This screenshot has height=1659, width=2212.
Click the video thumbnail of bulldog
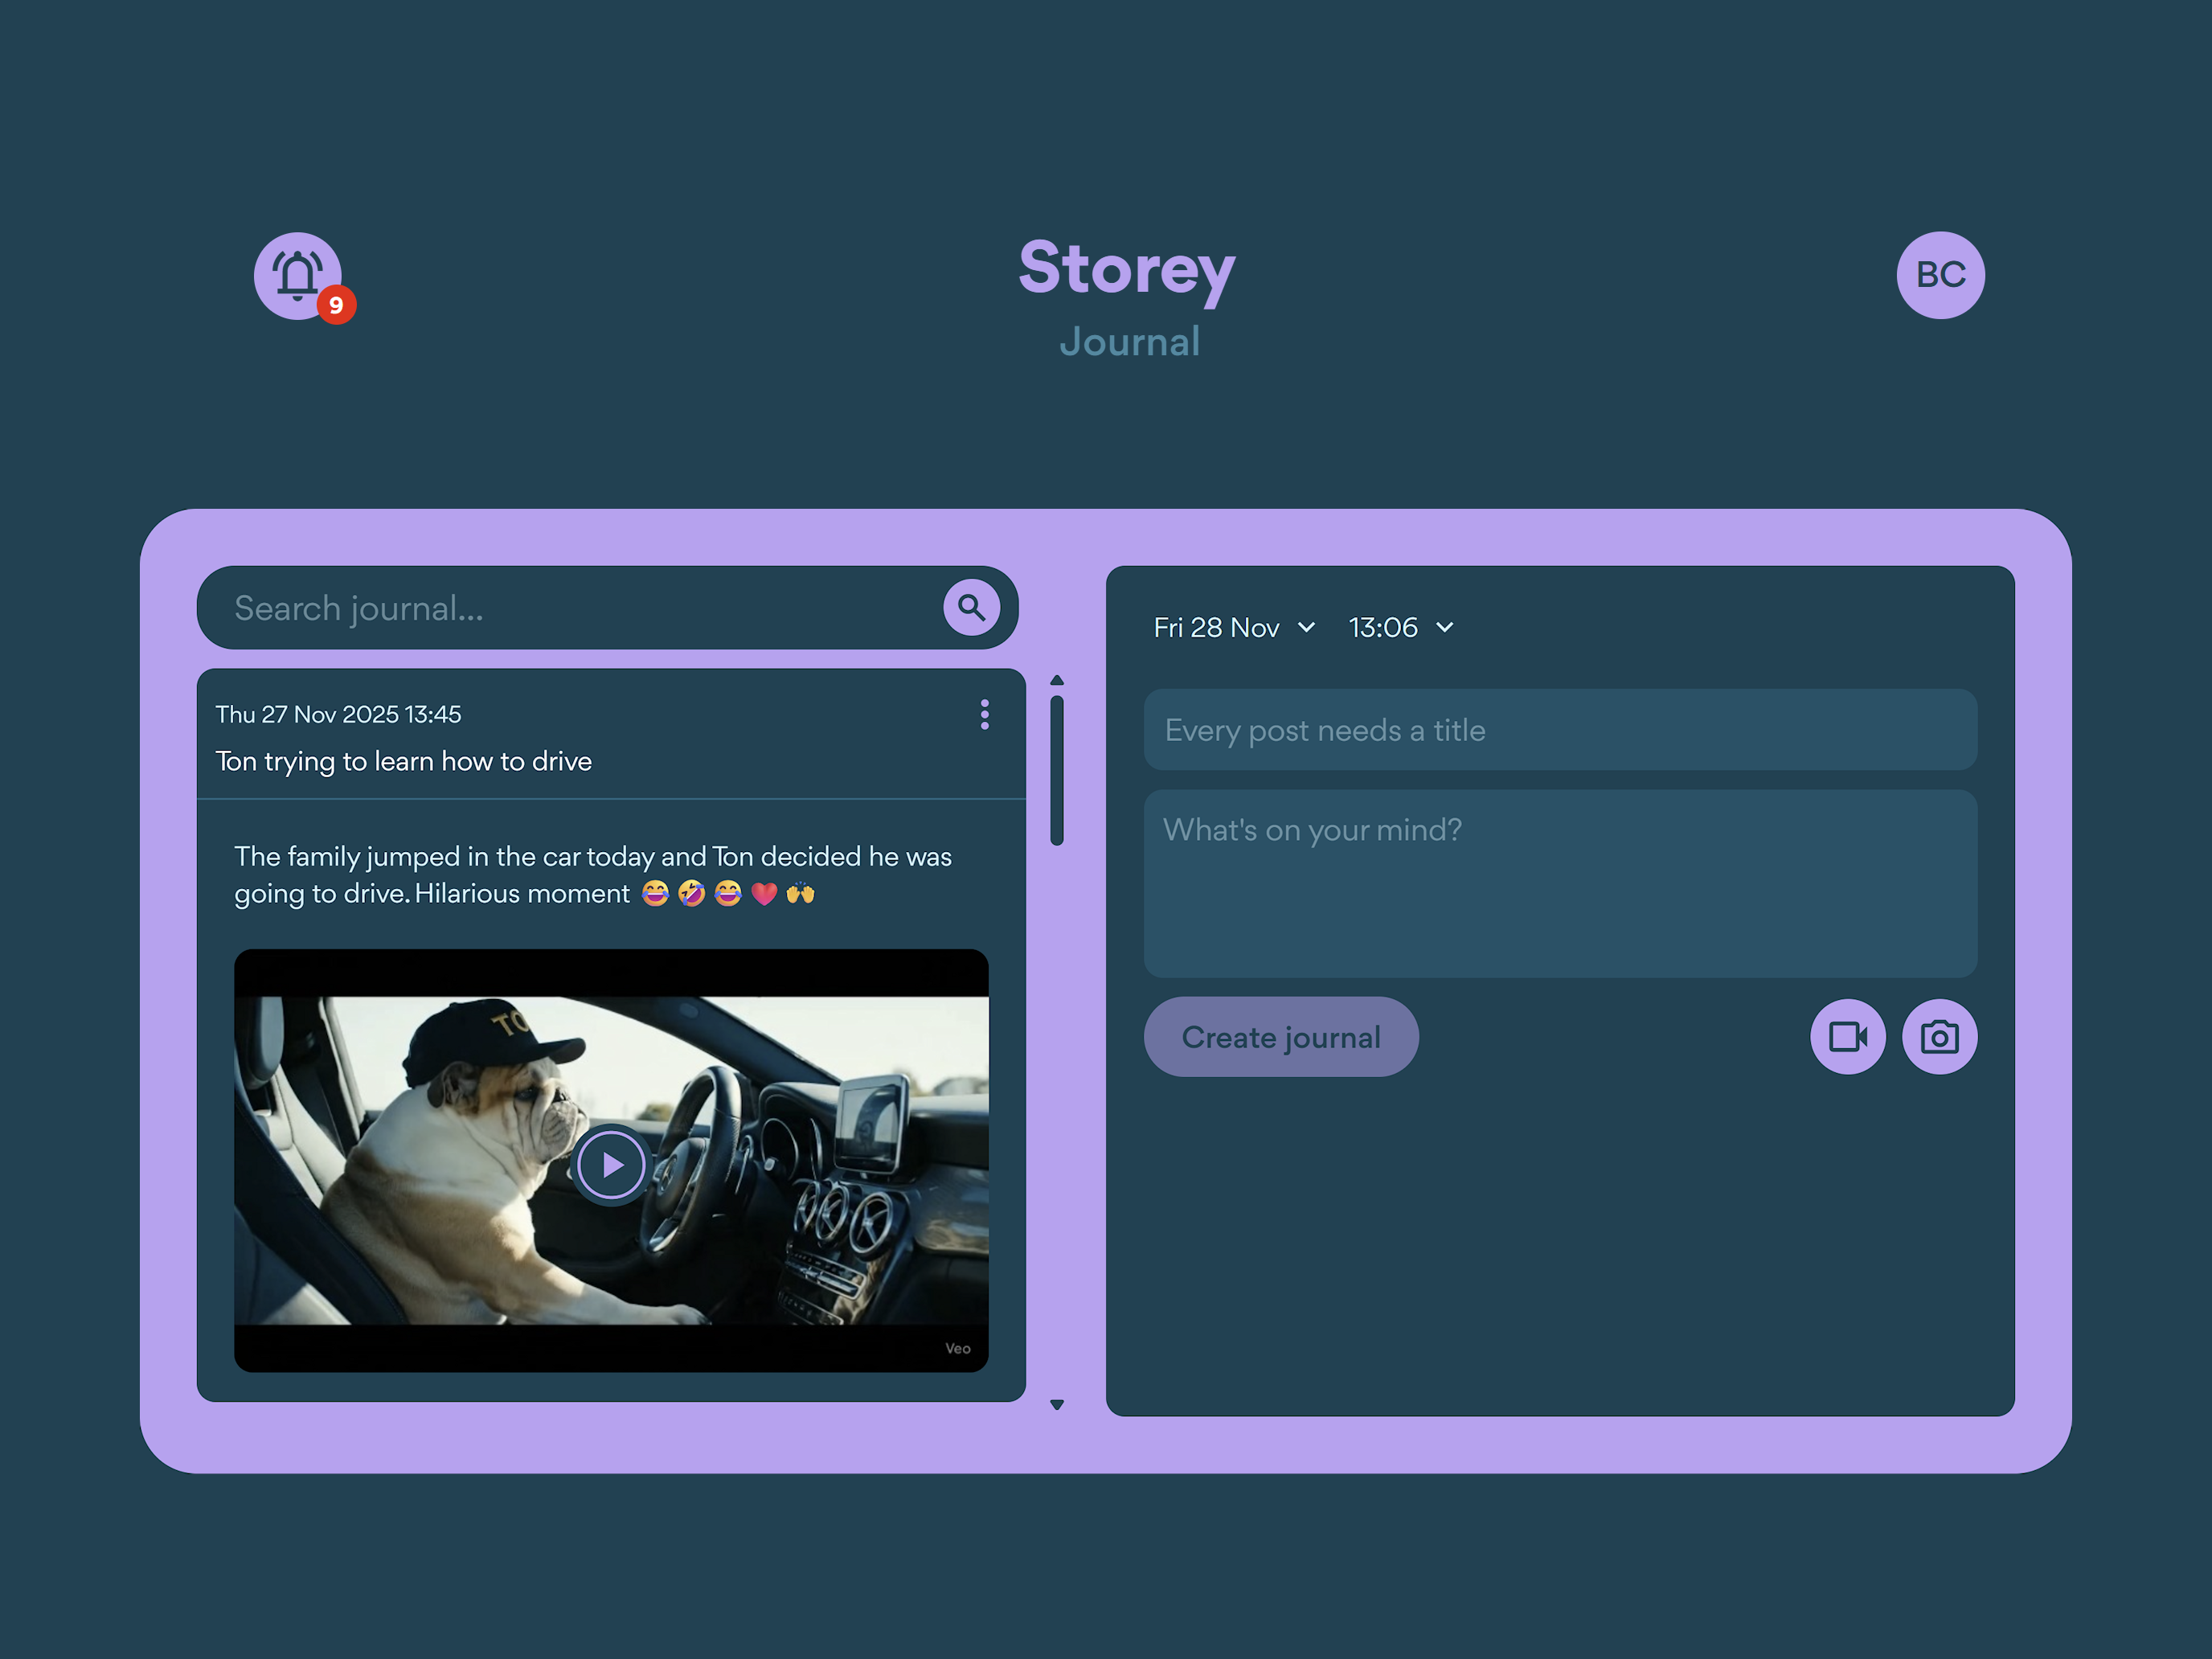click(x=611, y=1161)
